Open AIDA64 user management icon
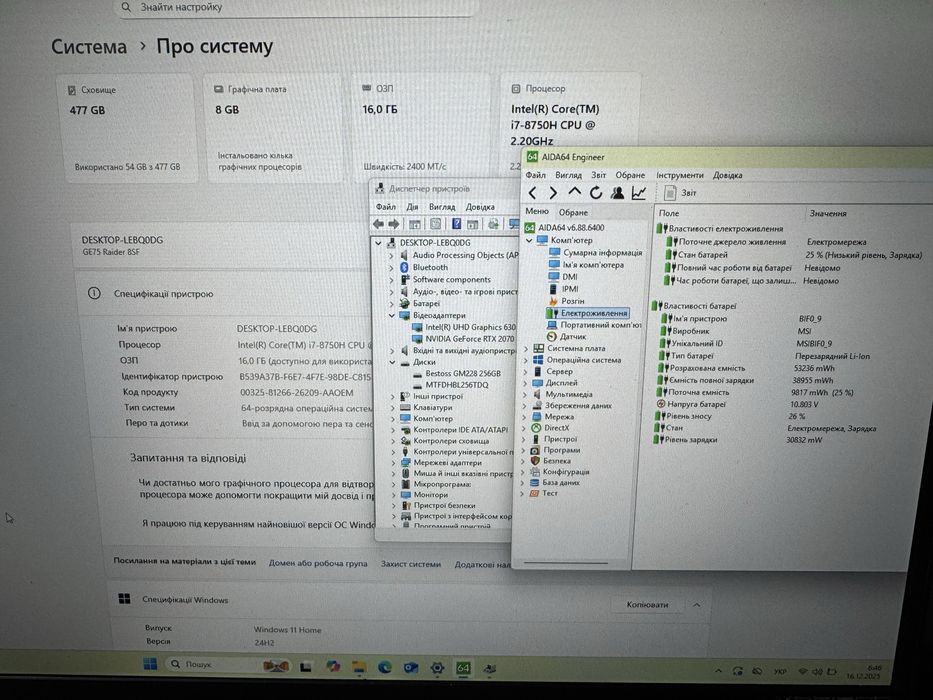Screen dimensions: 933x700 pyautogui.click(x=618, y=192)
